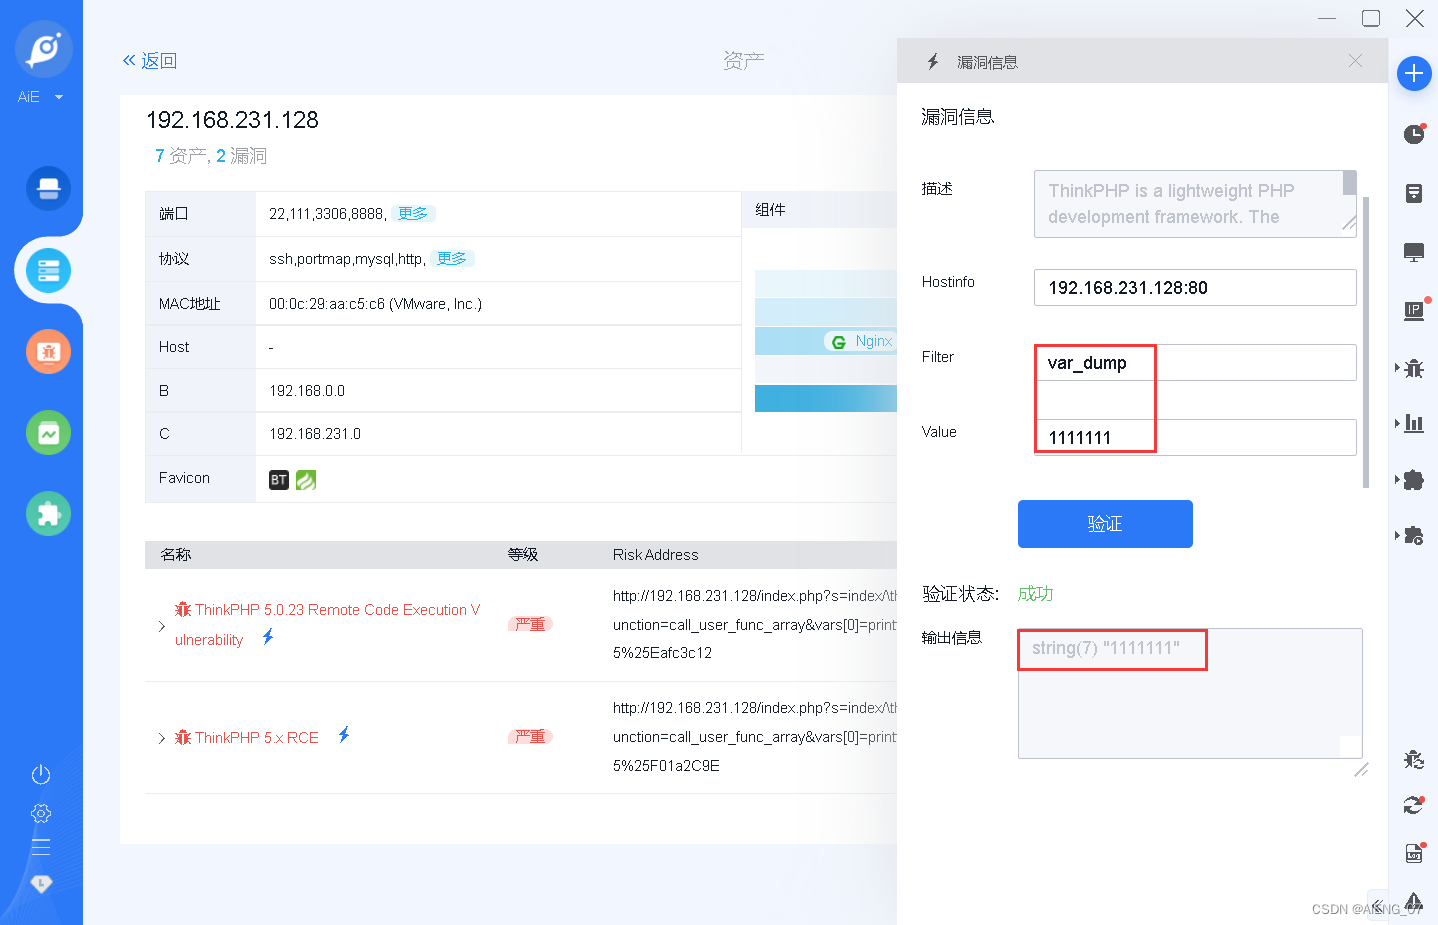Open the green plugin puzzle sidebar icon

coord(48,514)
